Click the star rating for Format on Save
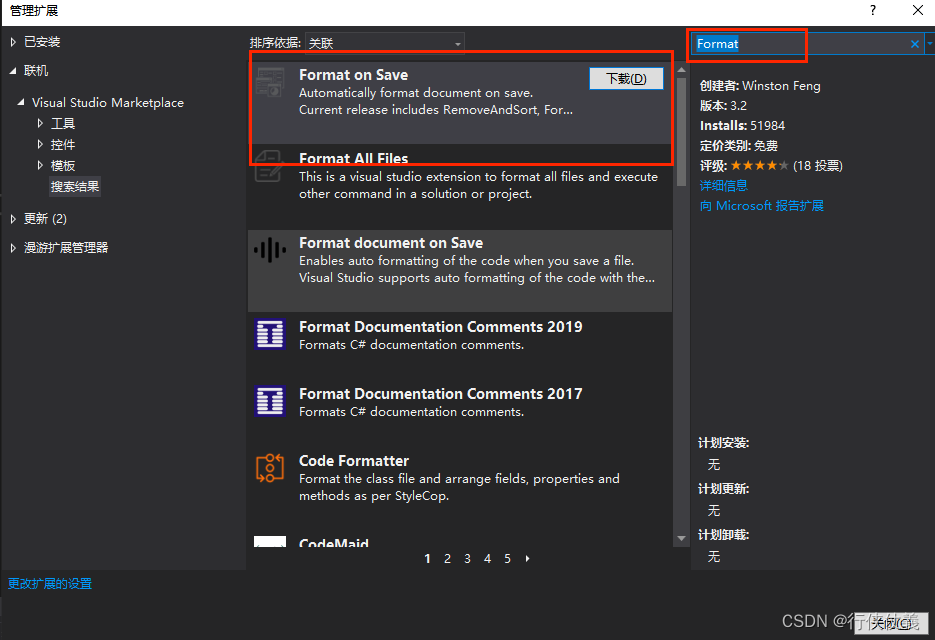The image size is (935, 640). pyautogui.click(x=759, y=165)
